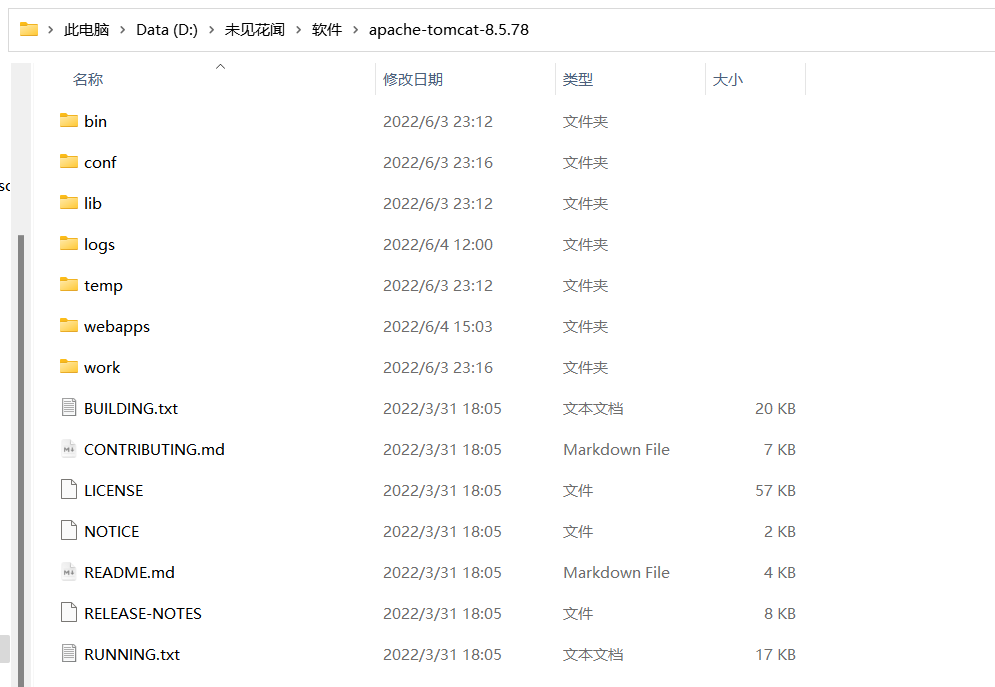This screenshot has height=687, width=995.
Task: Click the folder icon in the address bar
Action: coord(29,29)
